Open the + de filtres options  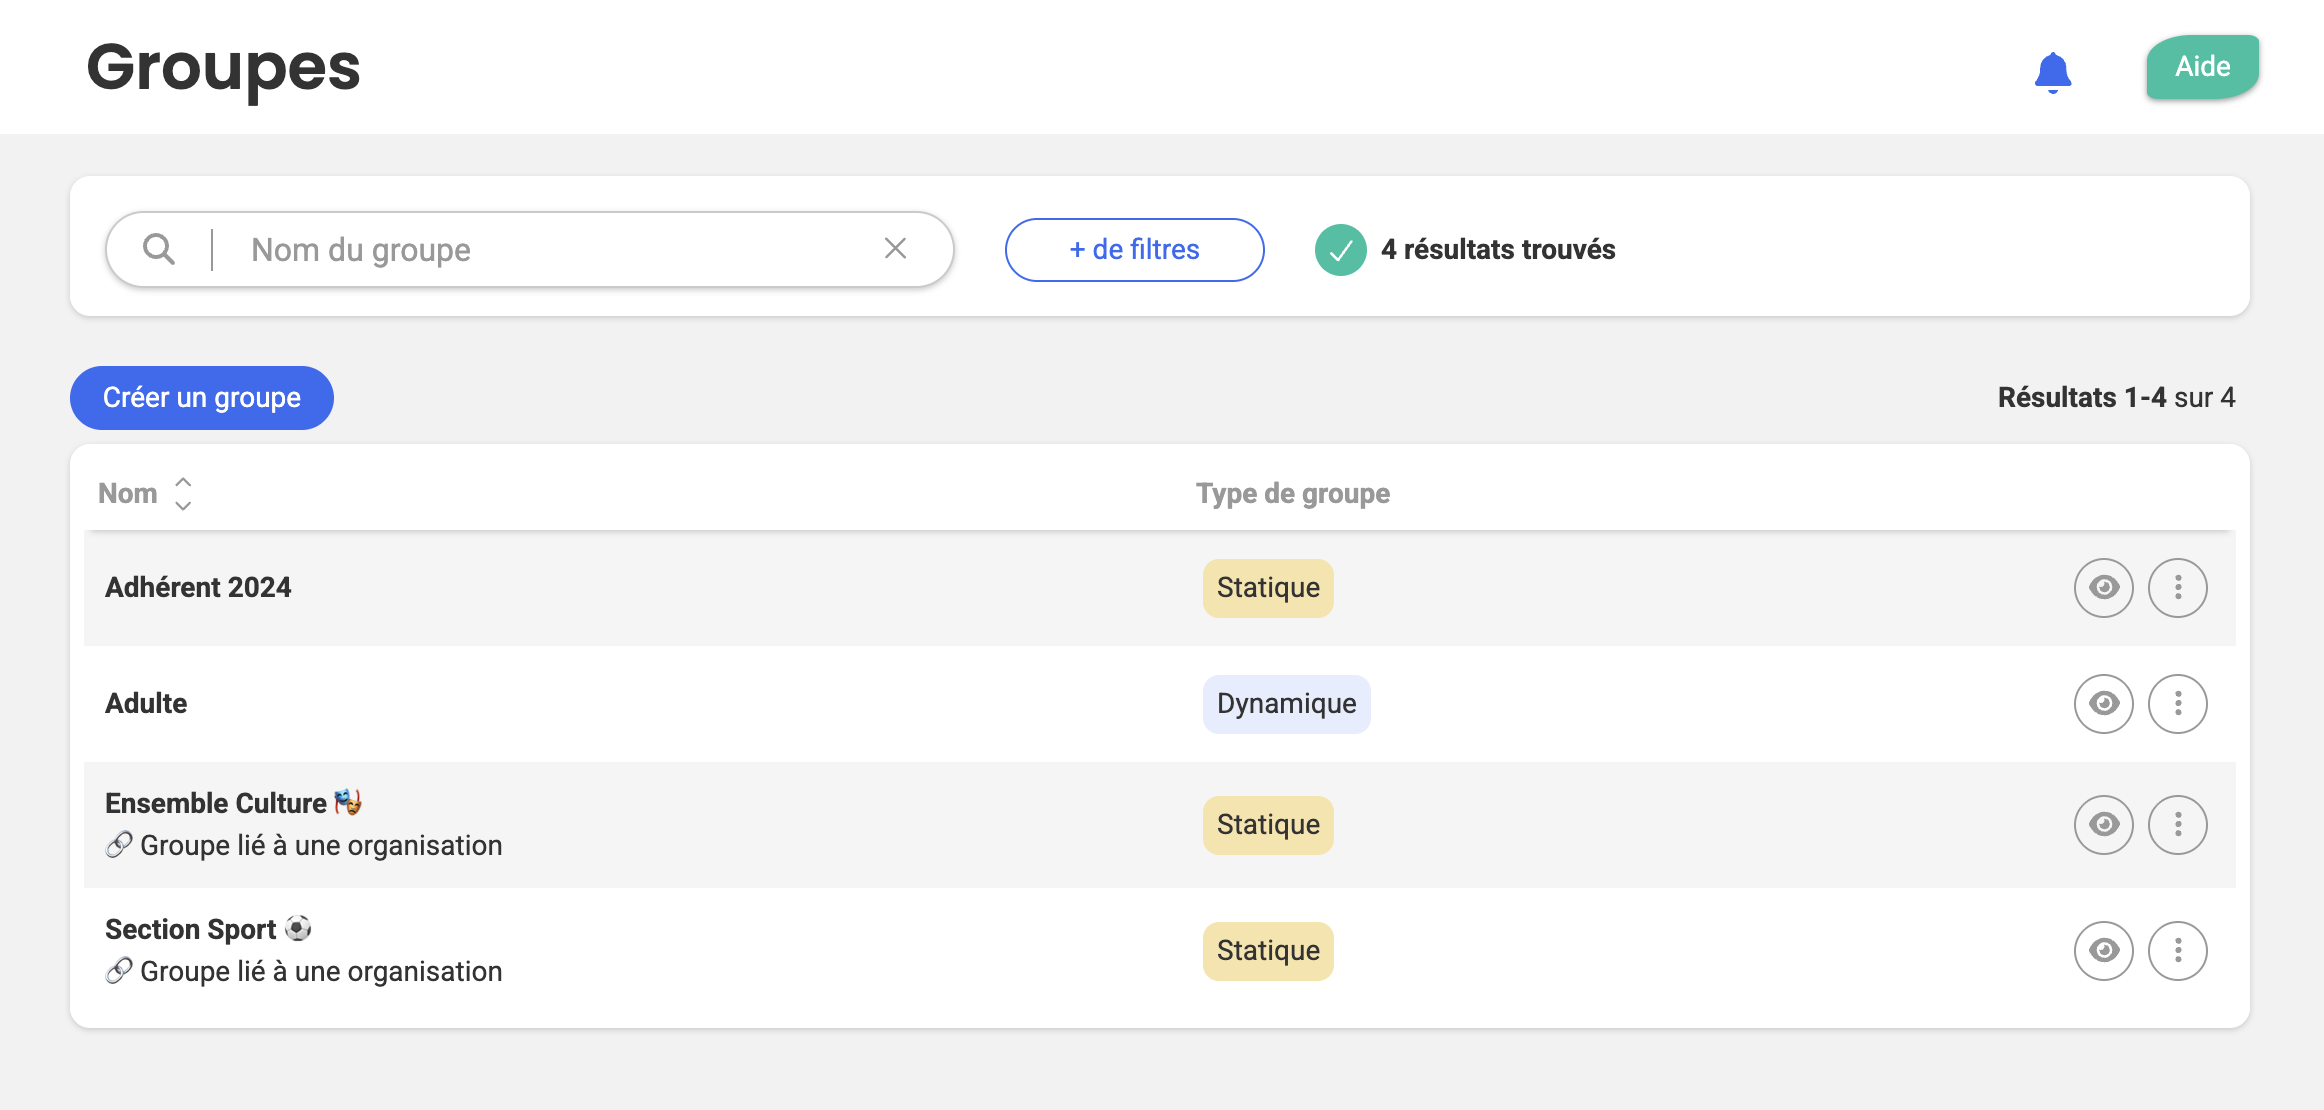[x=1134, y=250]
